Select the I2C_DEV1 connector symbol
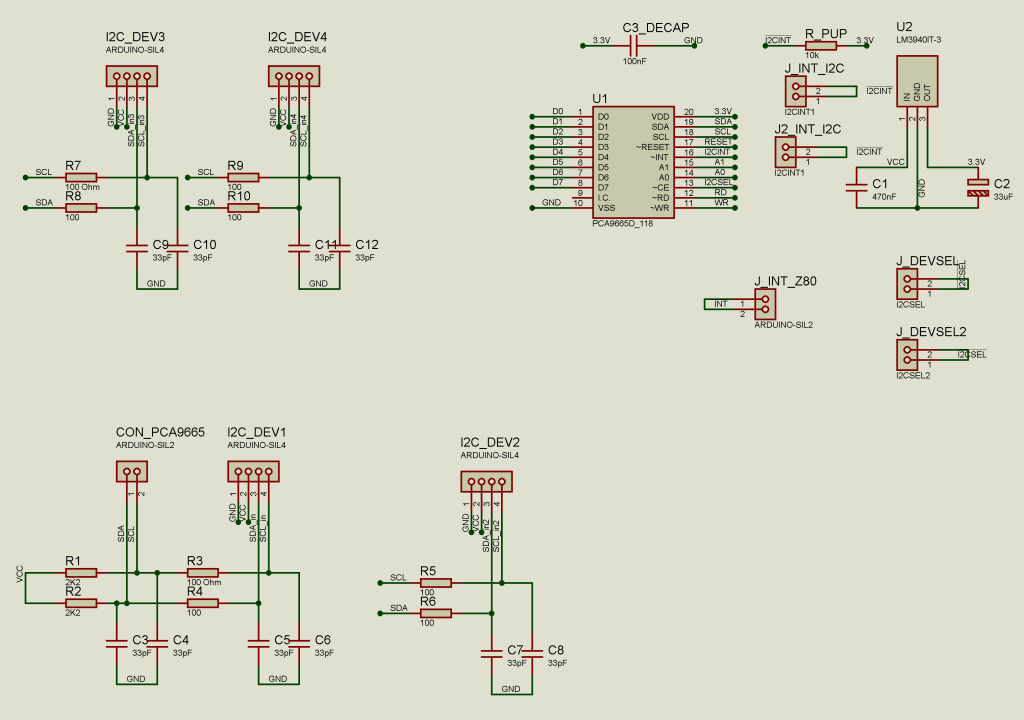The width and height of the screenshot is (1024, 720). pos(252,471)
